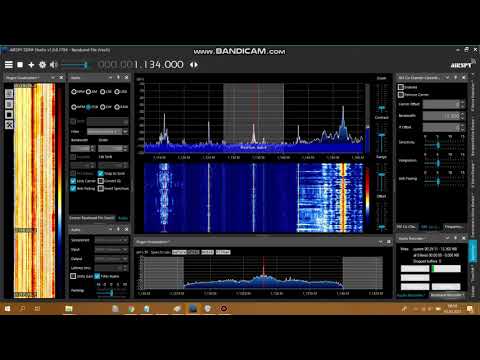Image resolution: width=480 pixels, height=360 pixels.
Task: Enable the Invert Spectrum checkbox
Action: [101, 189]
